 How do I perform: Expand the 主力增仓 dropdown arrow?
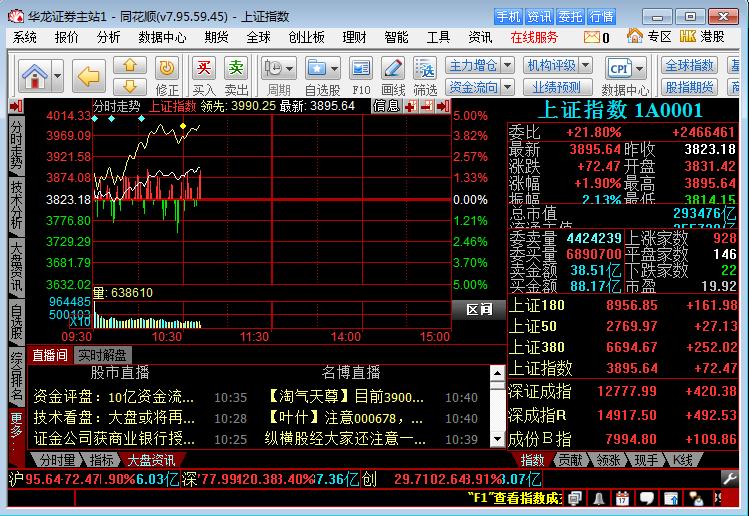point(508,65)
